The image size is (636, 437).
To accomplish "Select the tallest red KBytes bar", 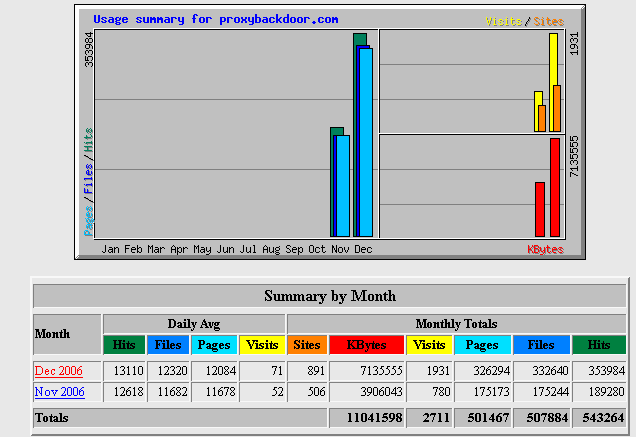I will coord(555,187).
